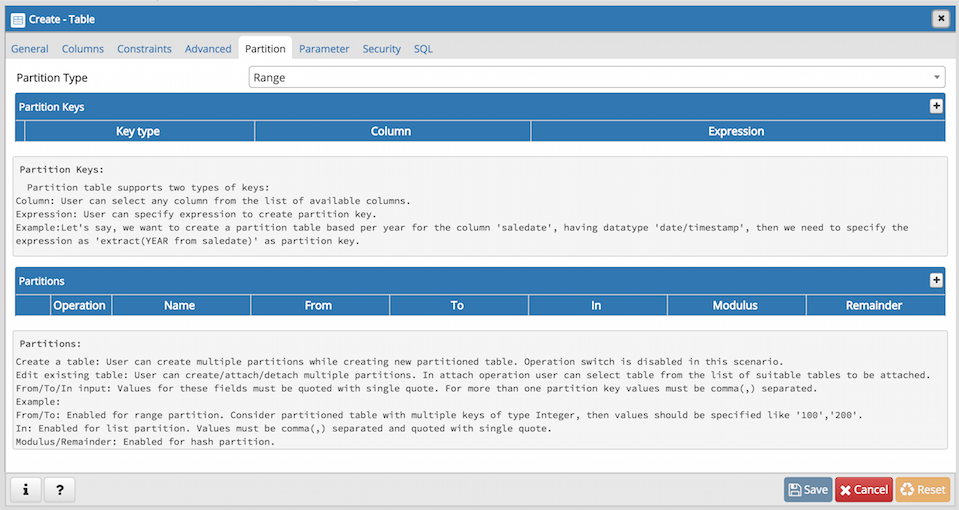959x510 pixels.
Task: Switch to the General tab
Action: (29, 49)
